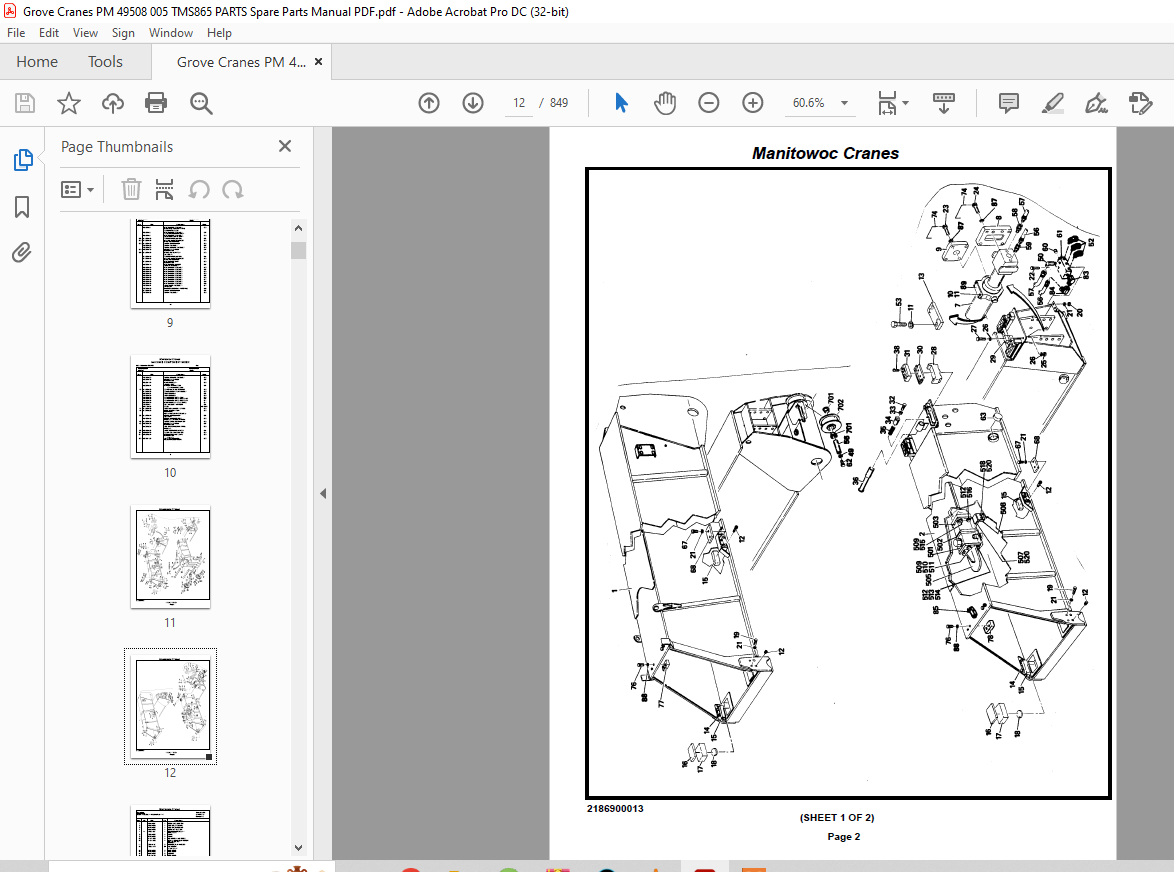The width and height of the screenshot is (1174, 872).
Task: Select page 12 thumbnail
Action: coord(171,707)
